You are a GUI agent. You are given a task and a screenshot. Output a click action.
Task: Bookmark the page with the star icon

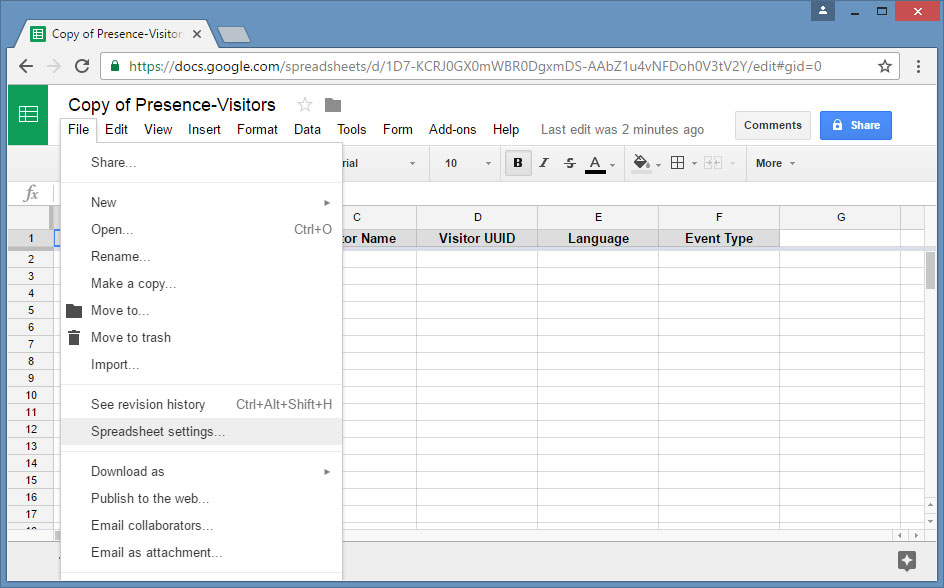pyautogui.click(x=885, y=66)
